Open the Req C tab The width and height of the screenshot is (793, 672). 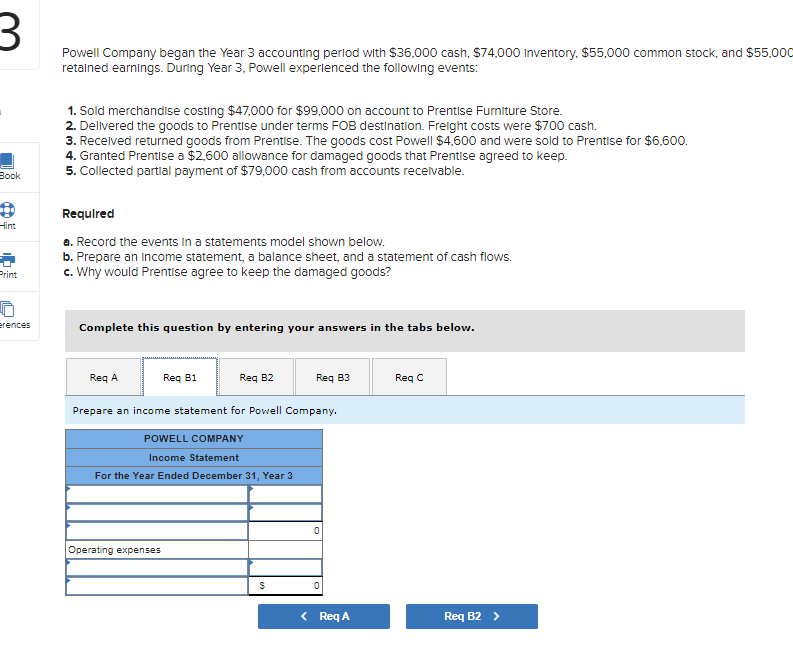[x=409, y=377]
